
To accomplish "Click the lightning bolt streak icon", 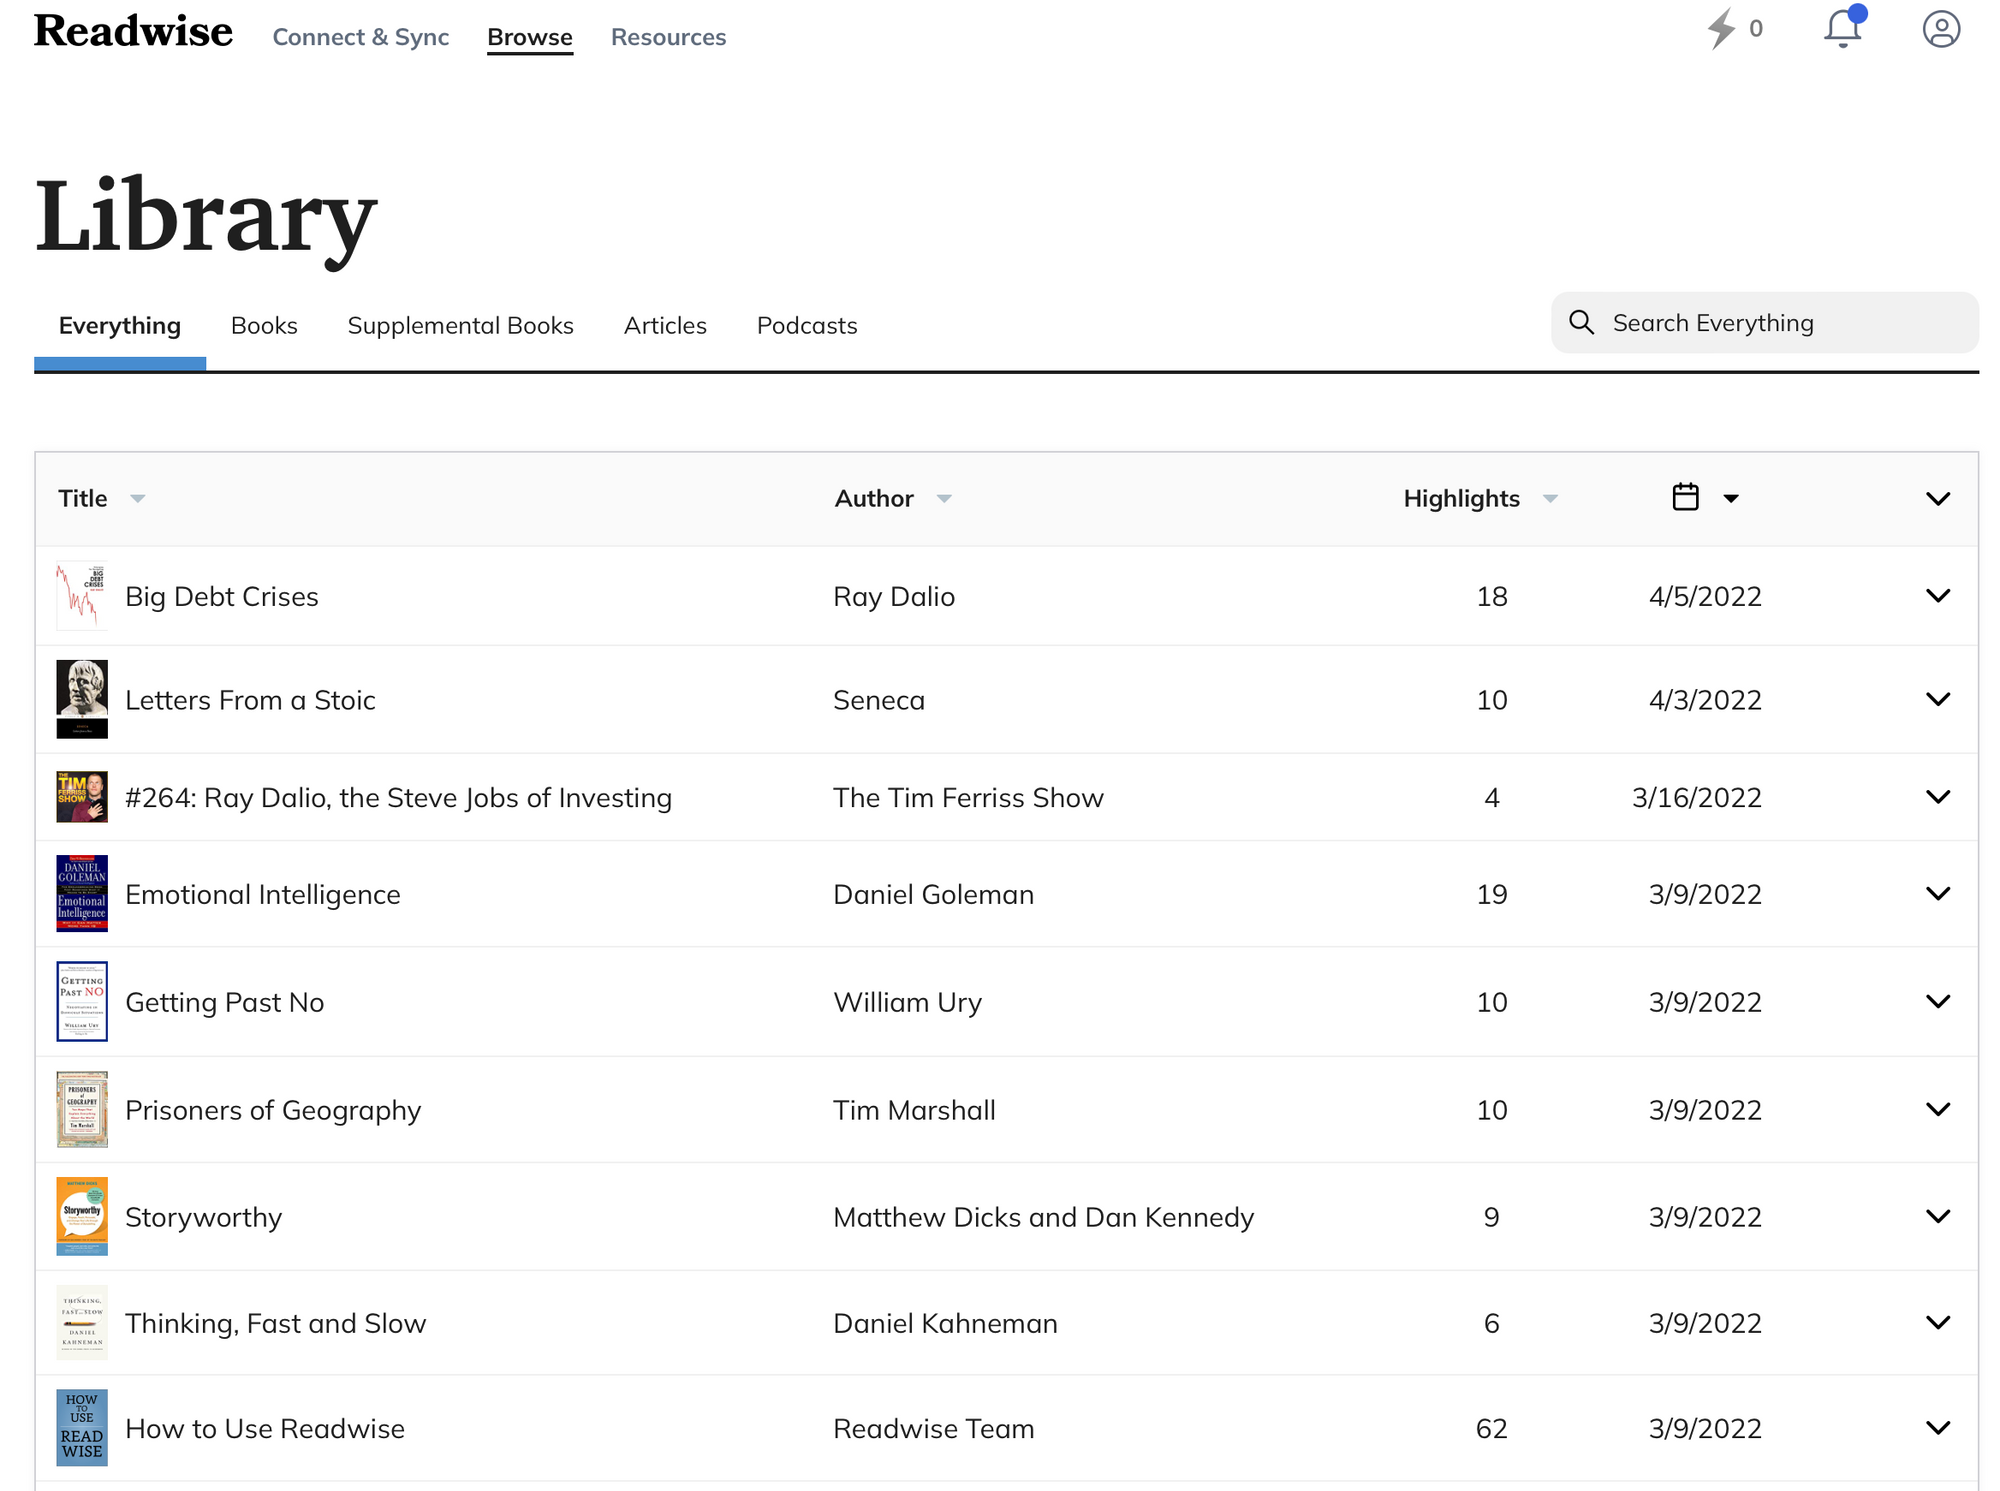I will (1720, 29).
